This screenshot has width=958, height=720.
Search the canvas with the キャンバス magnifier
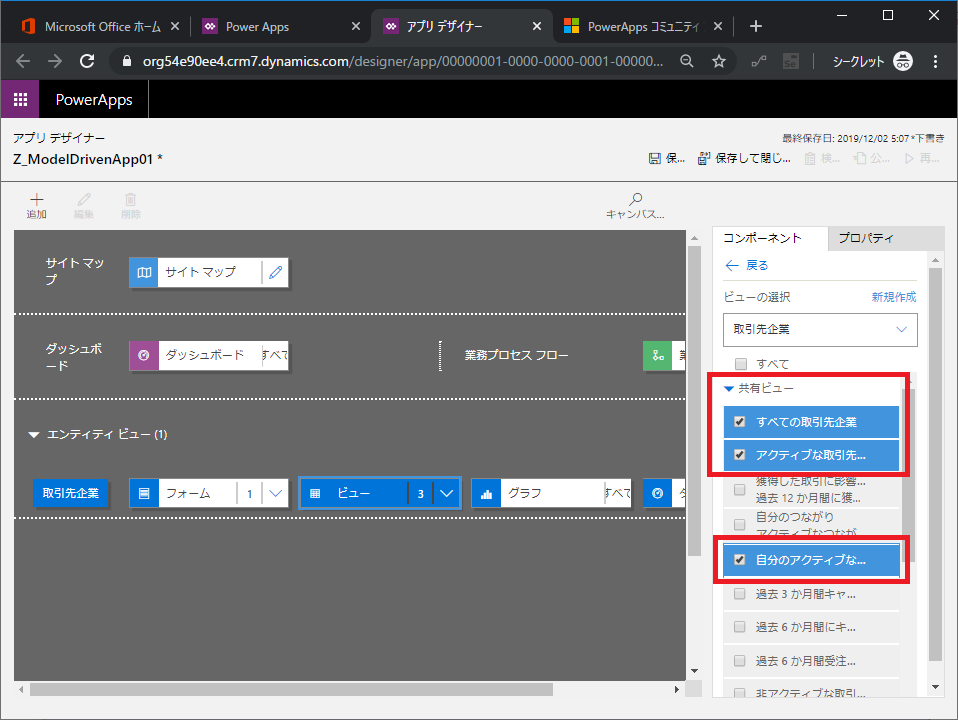coord(635,199)
